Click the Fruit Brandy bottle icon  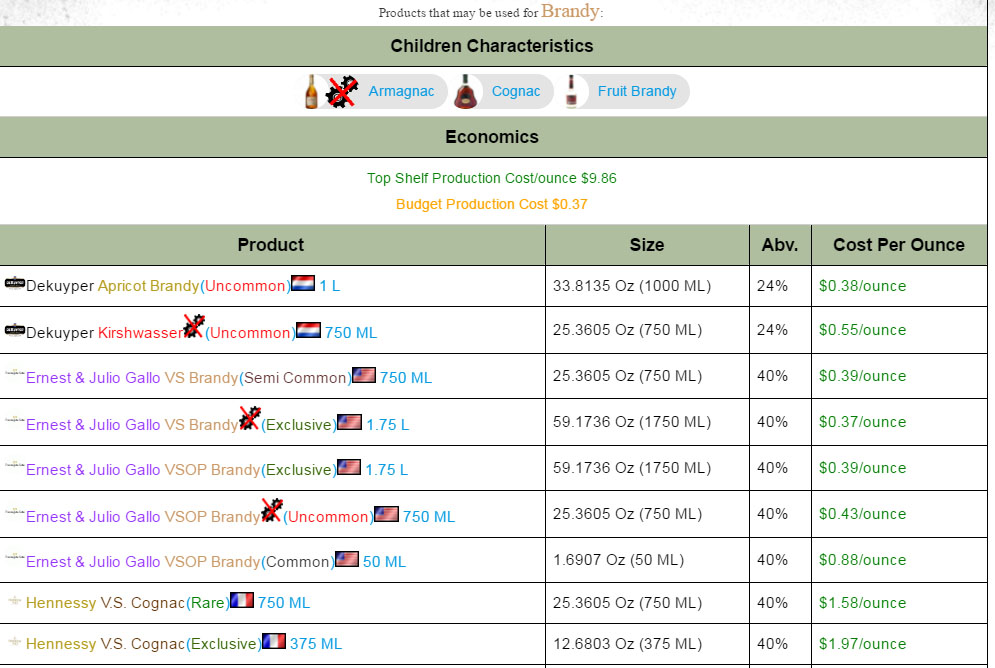pyautogui.click(x=572, y=92)
